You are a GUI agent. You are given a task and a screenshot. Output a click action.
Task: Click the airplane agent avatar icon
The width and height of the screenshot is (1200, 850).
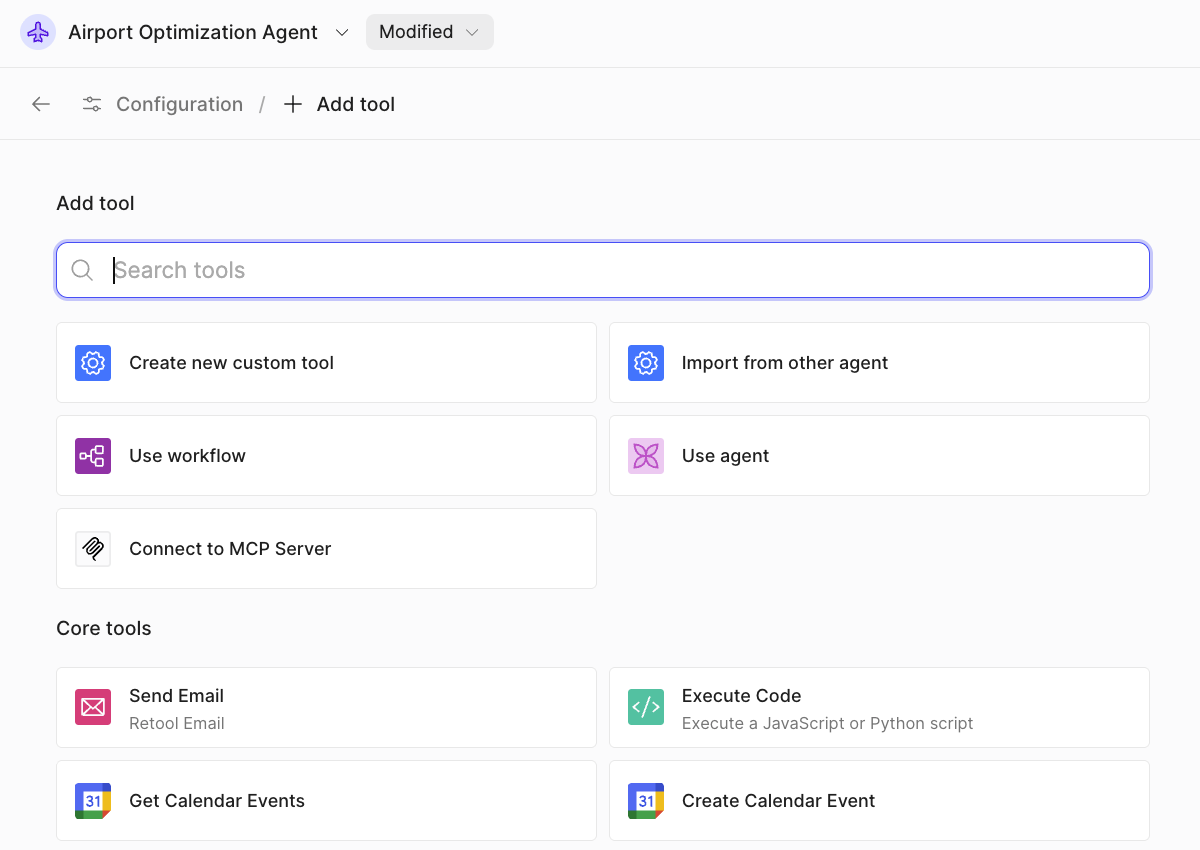(37, 31)
